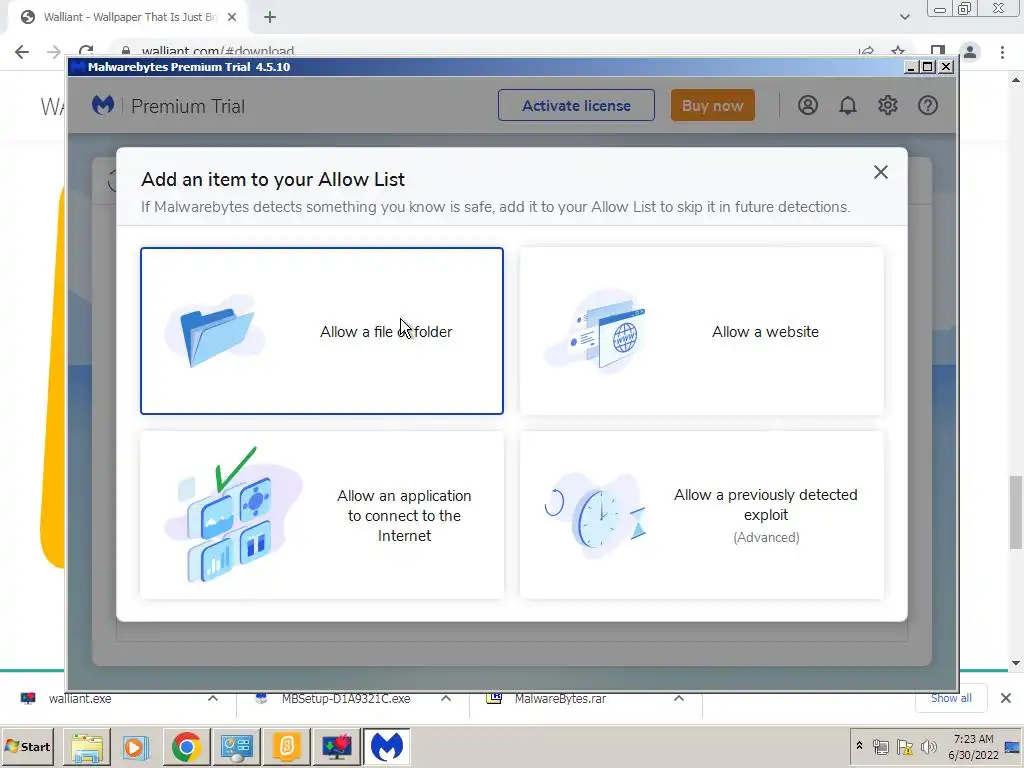This screenshot has width=1024, height=768.
Task: Switch to Chrome in taskbar
Action: 186,746
